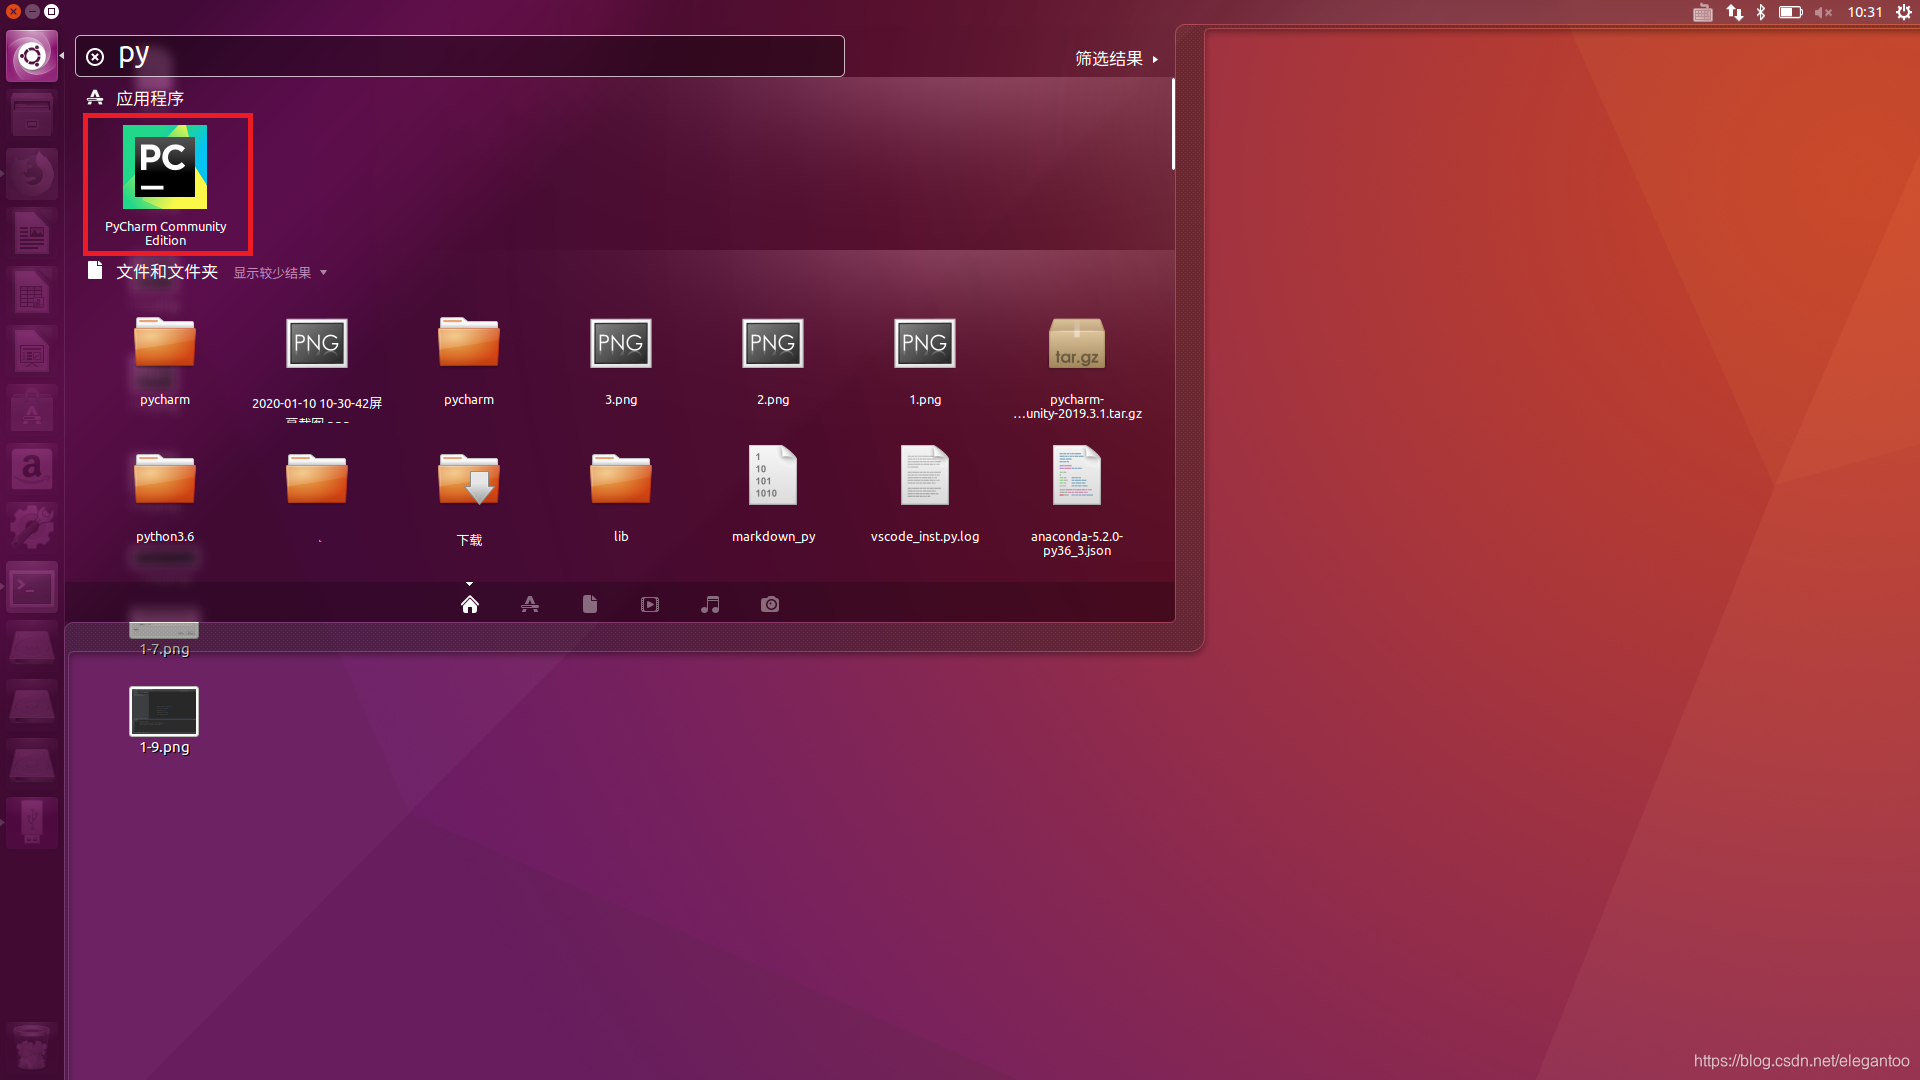1920x1080 pixels.
Task: Open Amazon from the launcher
Action: [x=32, y=468]
